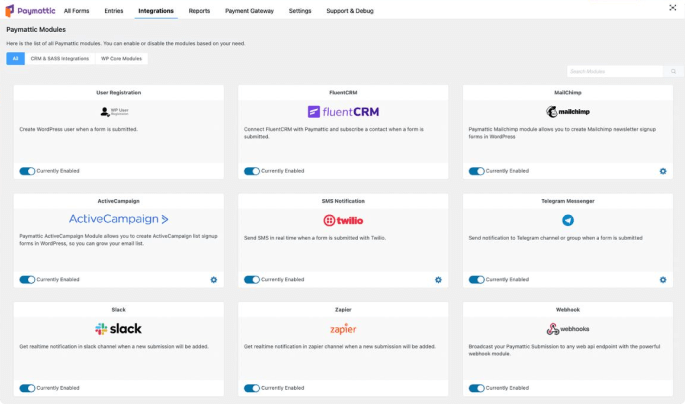Click 'Create WordPress user when a form is submitted.'
The width and height of the screenshot is (685, 404).
coord(78,129)
